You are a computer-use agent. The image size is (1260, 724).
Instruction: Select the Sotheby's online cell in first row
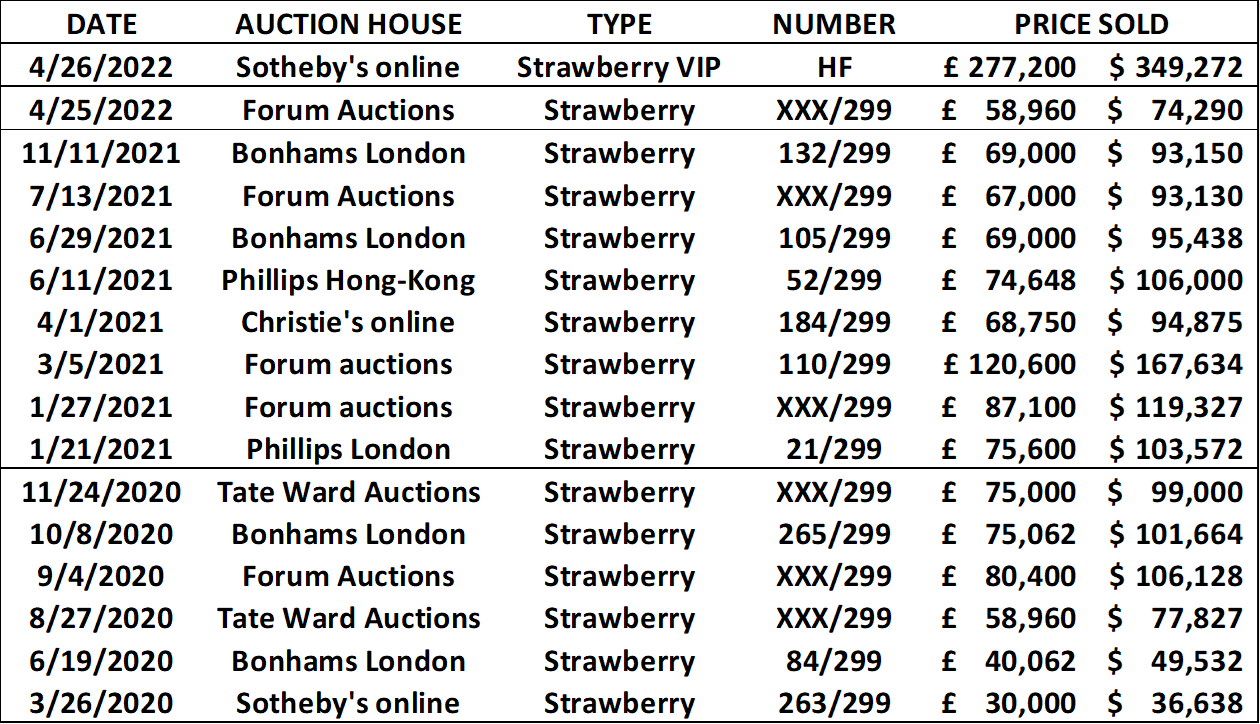[x=348, y=67]
